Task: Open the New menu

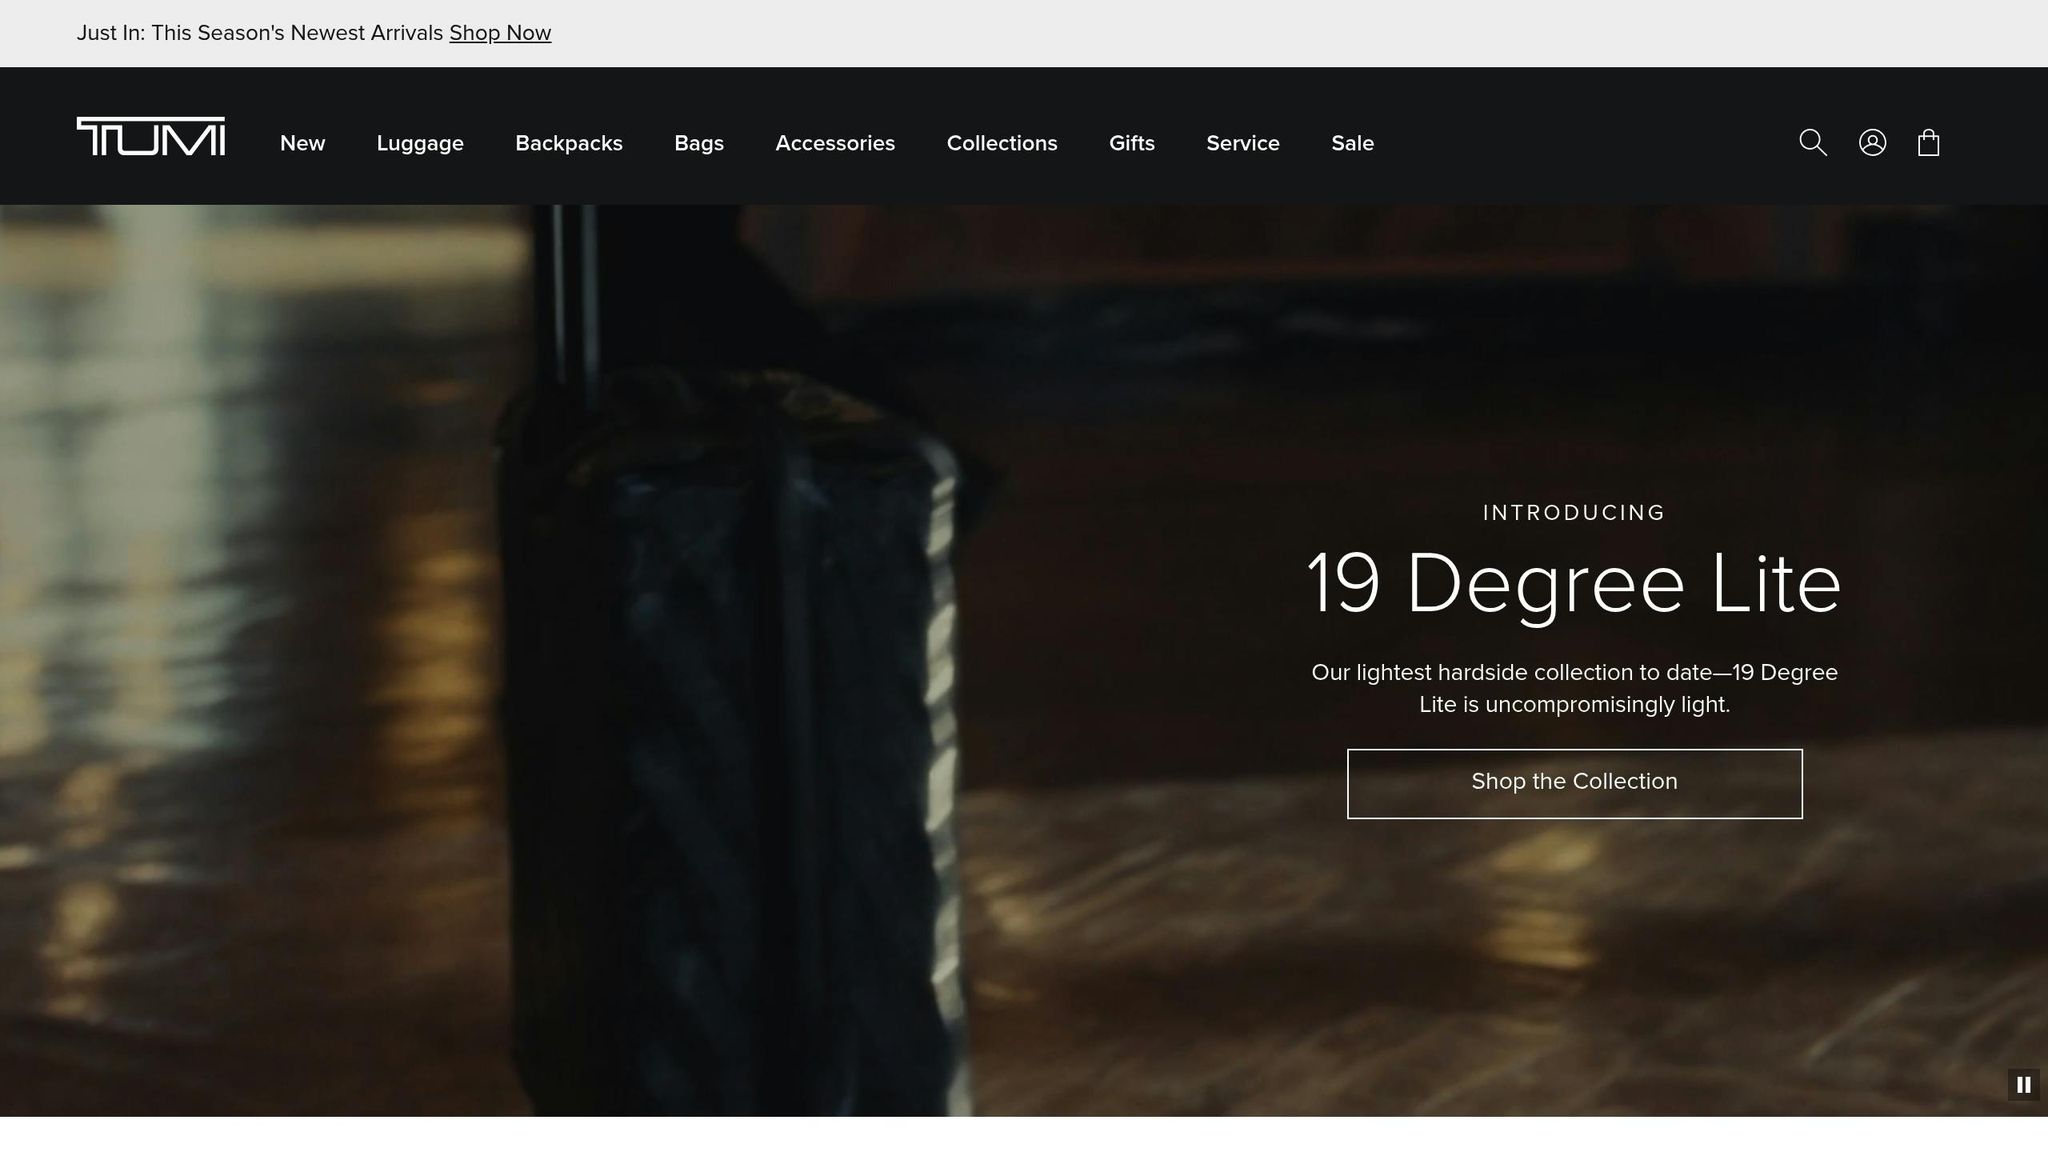Action: point(303,143)
